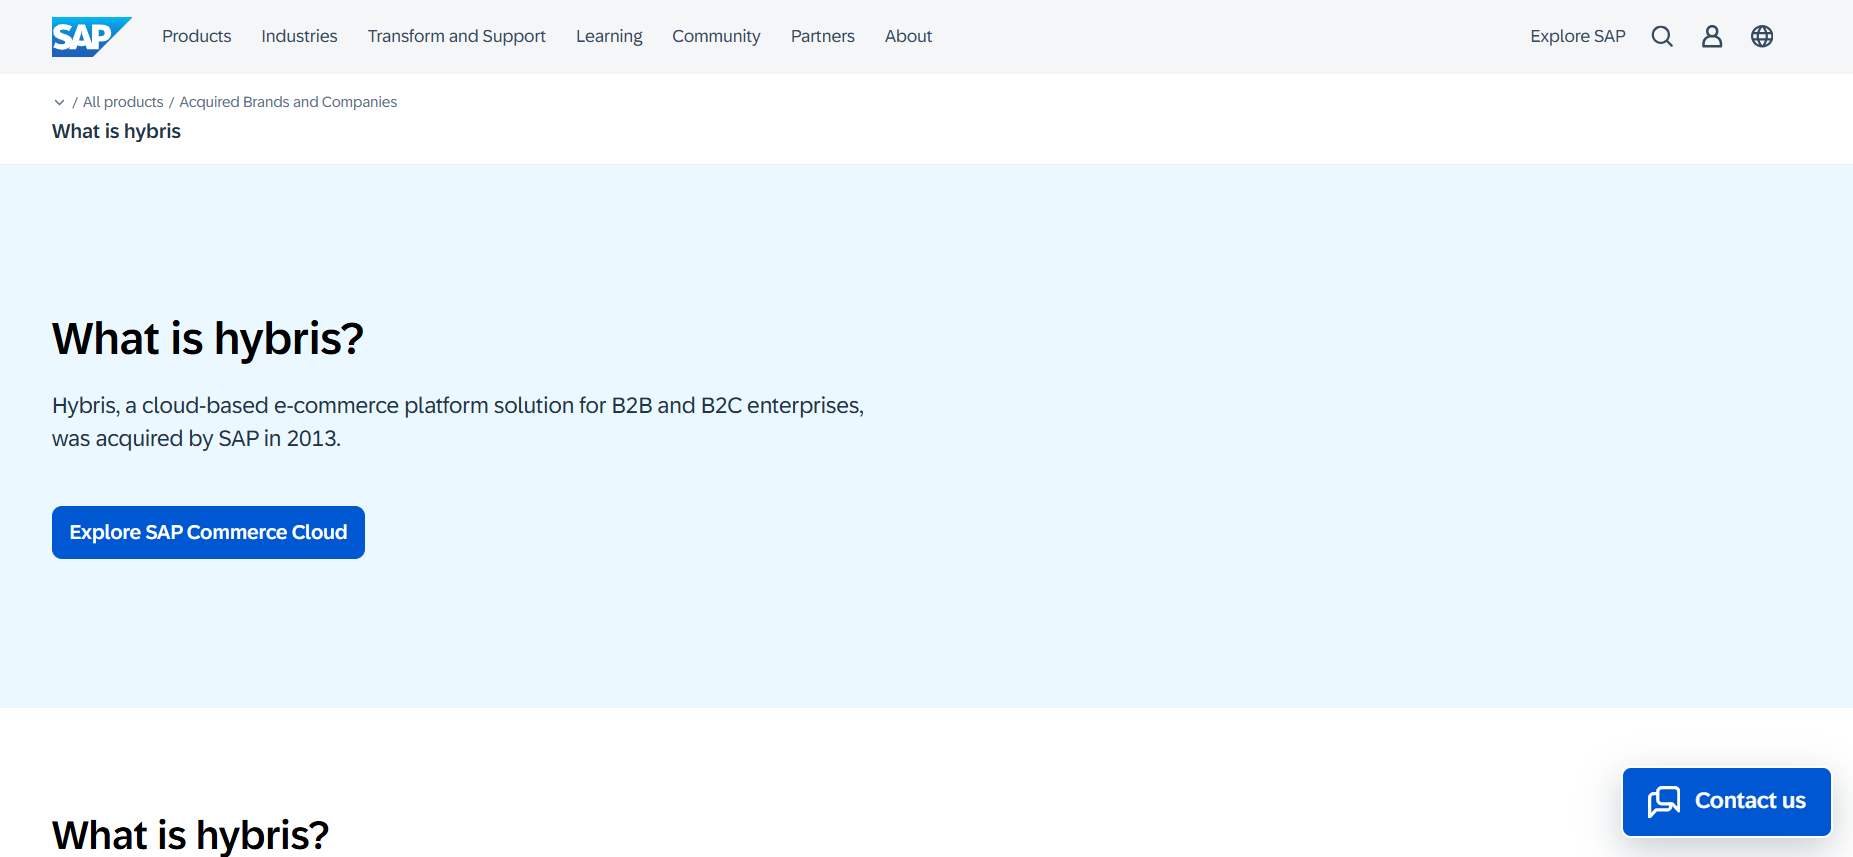Open Transform and Support menu
The width and height of the screenshot is (1853, 857).
456,37
